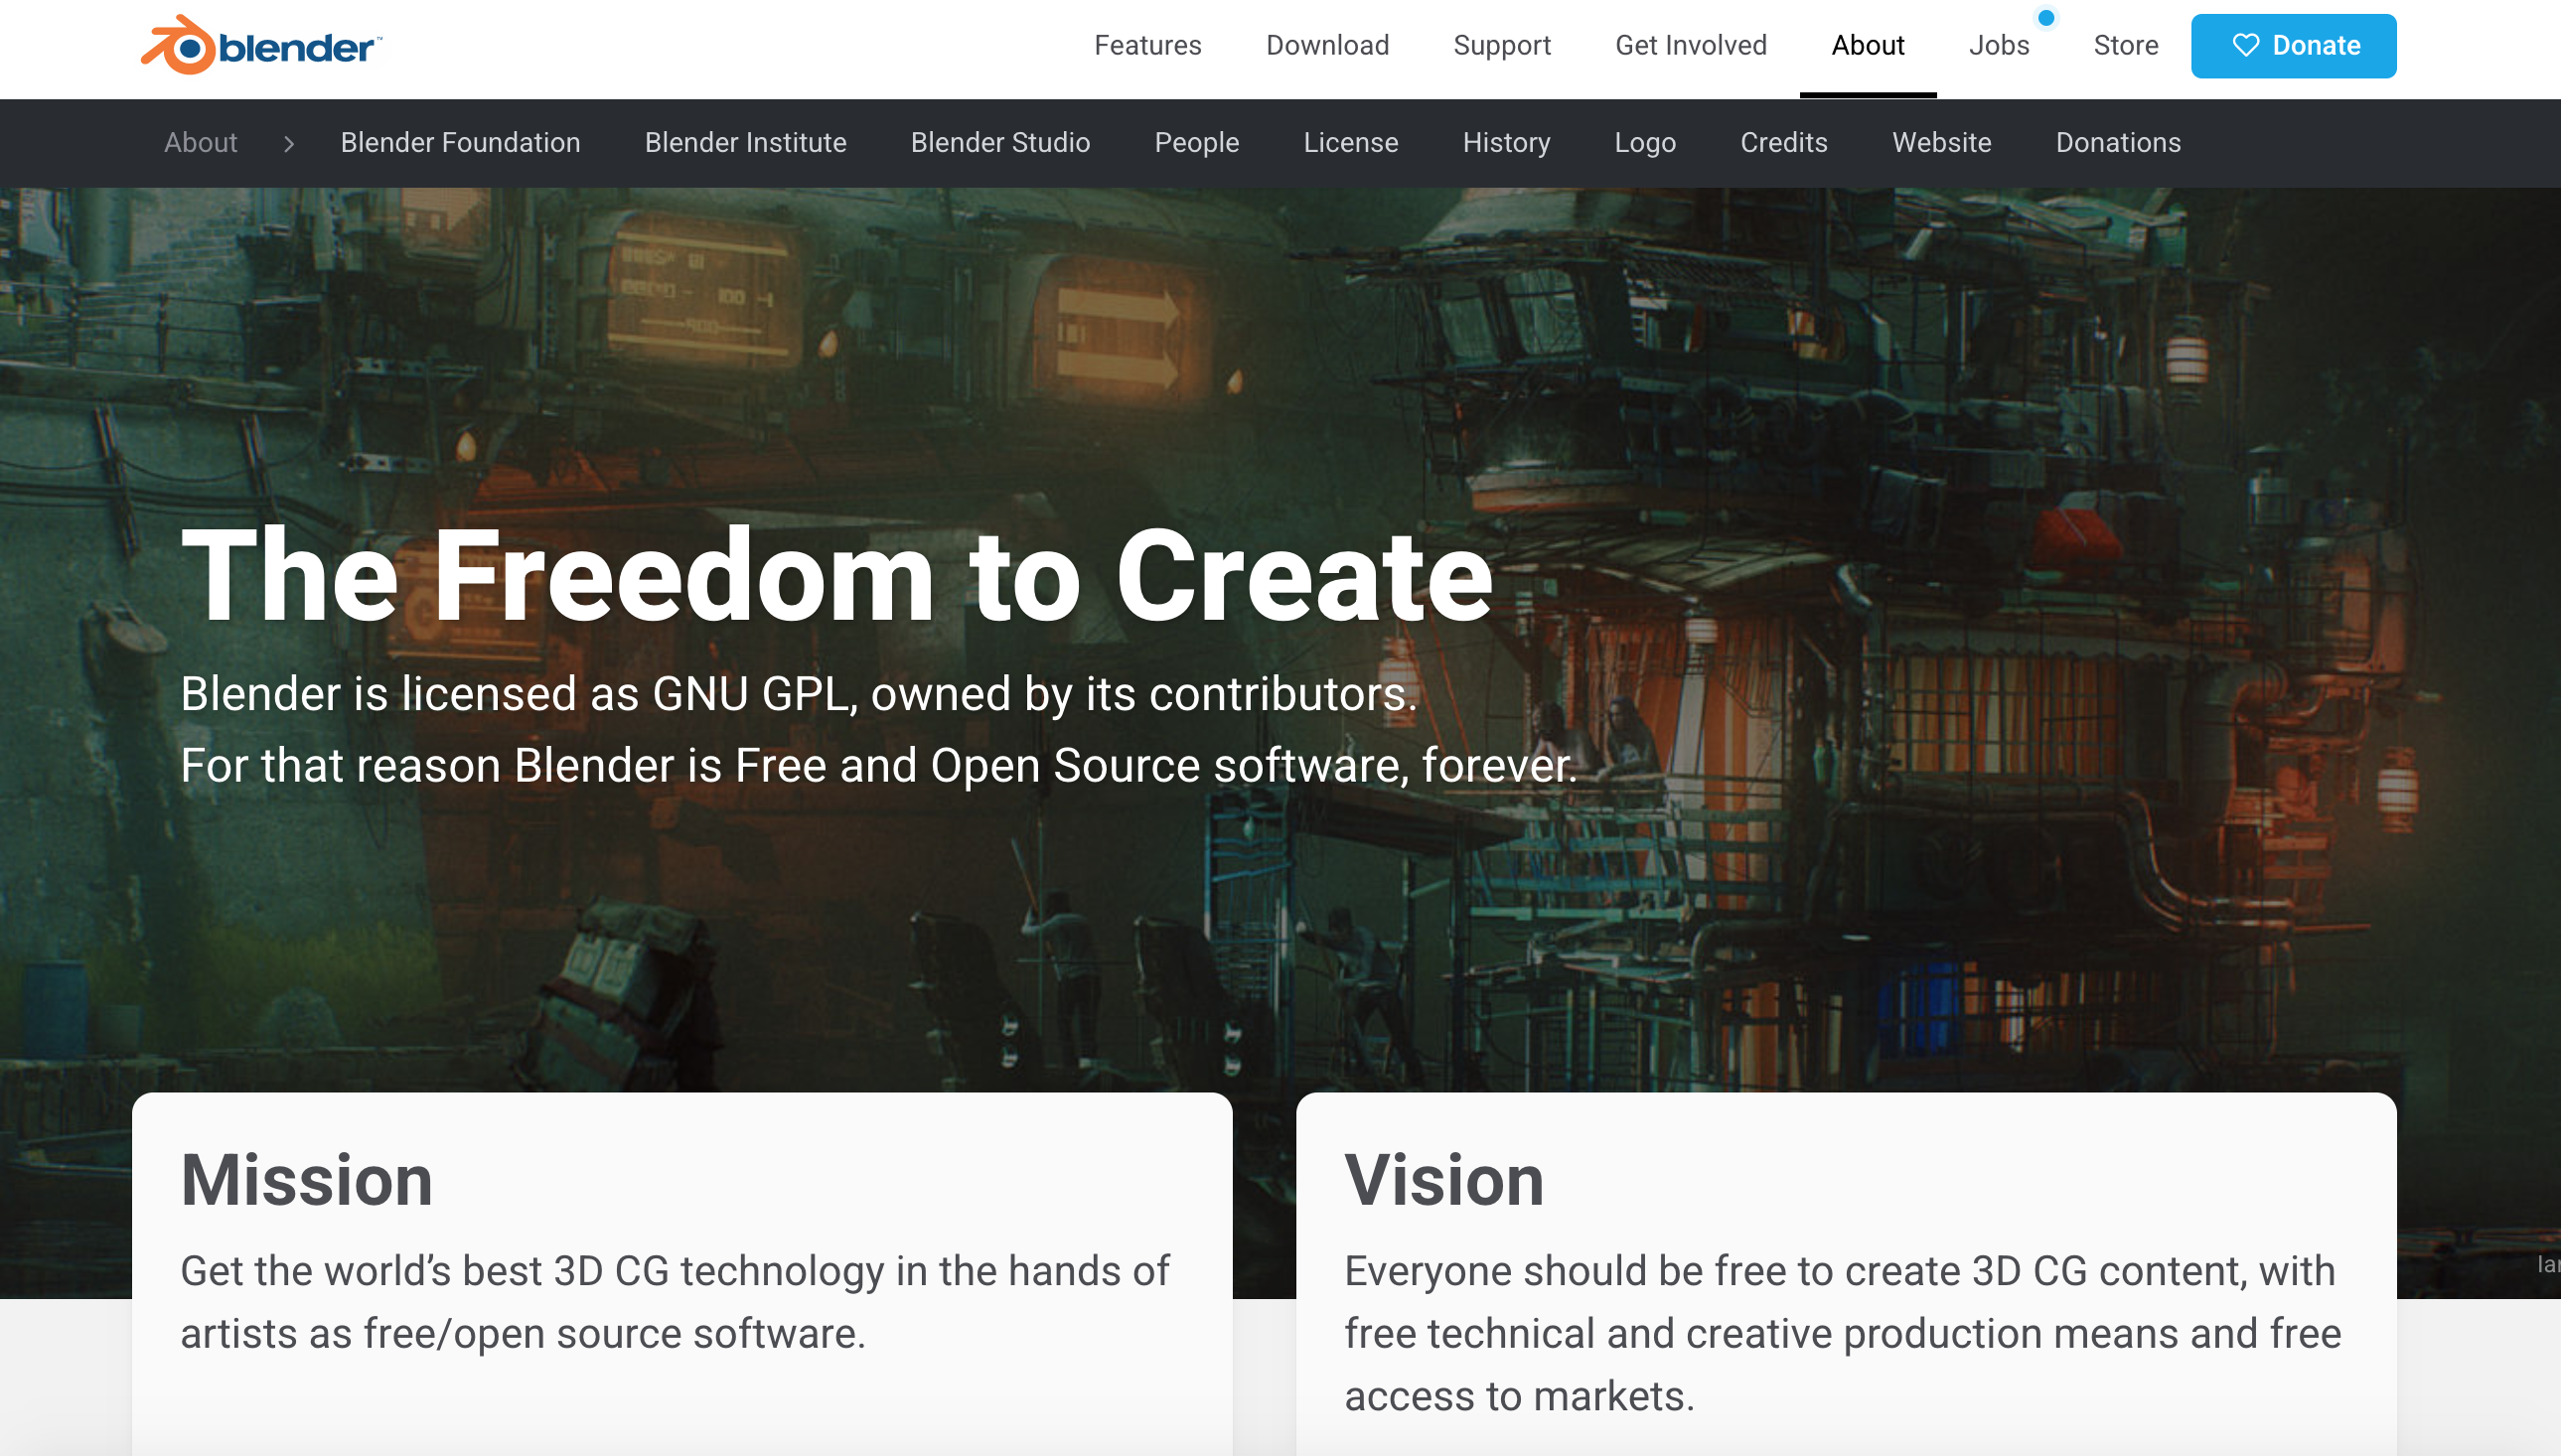Navigate to Blender Studio
Viewport: 2561px width, 1456px height.
1000,143
